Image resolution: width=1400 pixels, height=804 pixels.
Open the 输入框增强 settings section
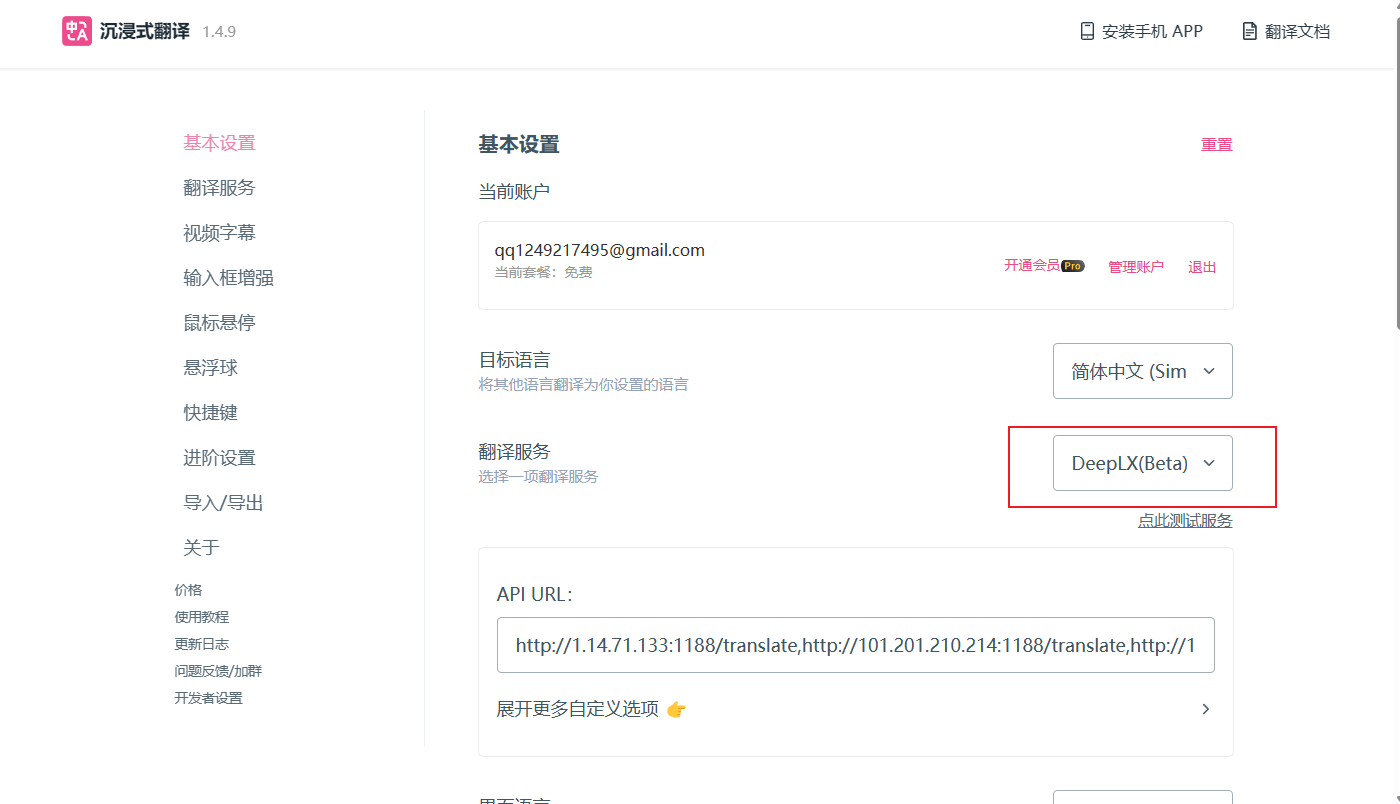[x=226, y=277]
